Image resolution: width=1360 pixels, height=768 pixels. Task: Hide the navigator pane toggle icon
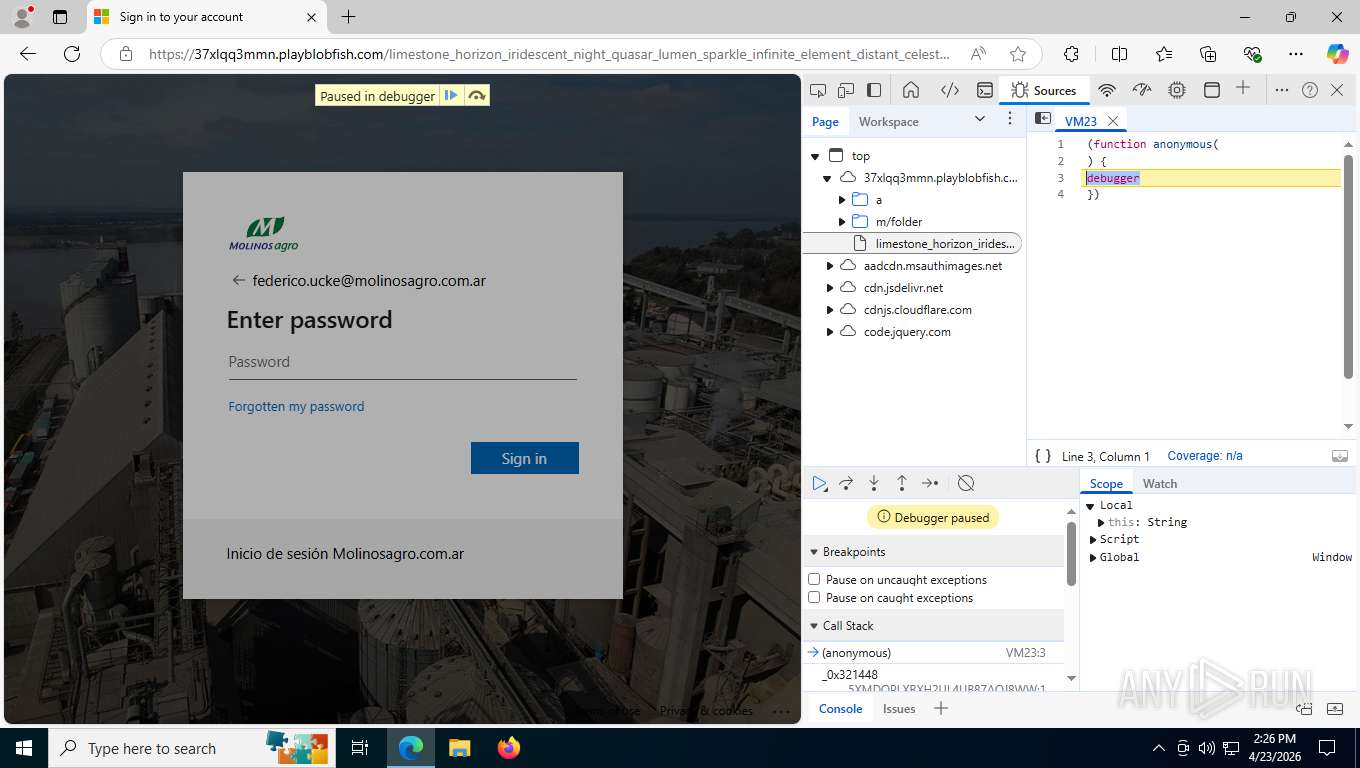(1042, 118)
